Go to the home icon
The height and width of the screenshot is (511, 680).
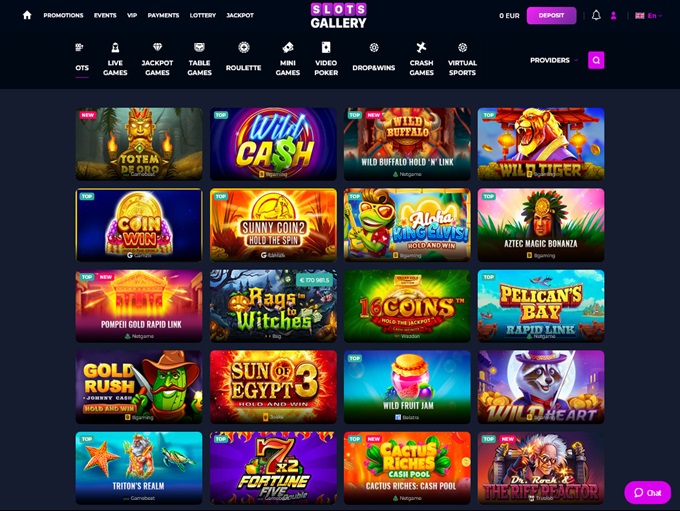(27, 15)
